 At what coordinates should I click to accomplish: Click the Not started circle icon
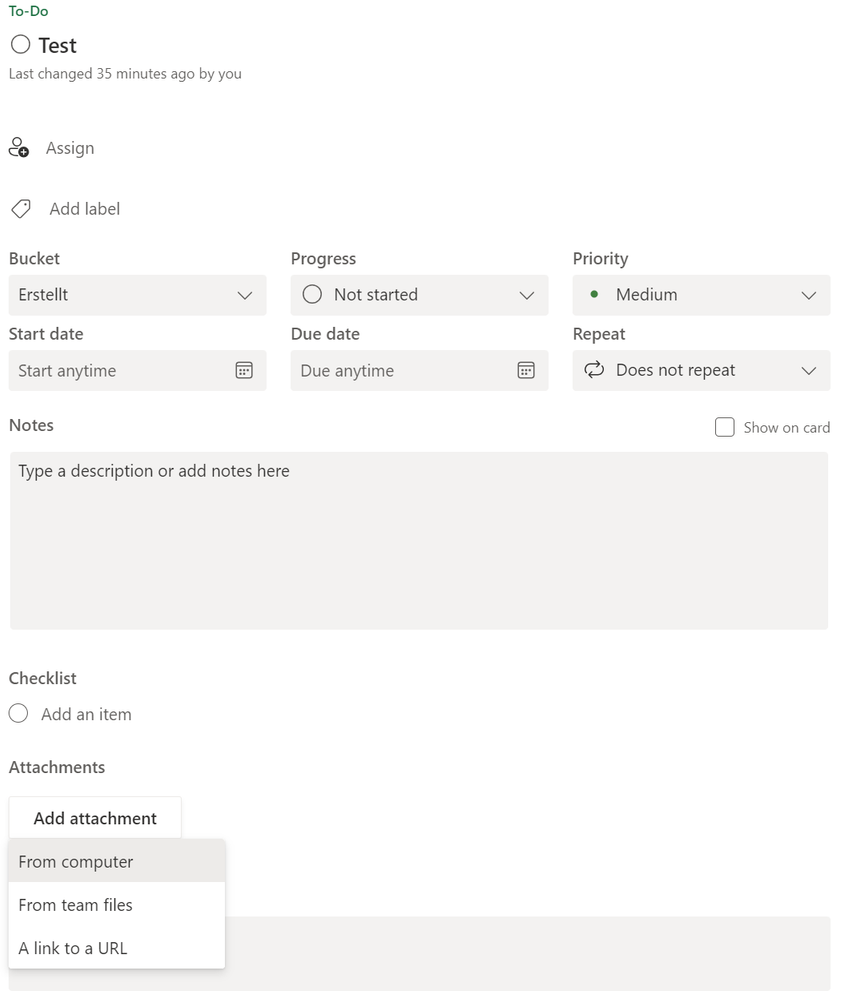pos(312,294)
